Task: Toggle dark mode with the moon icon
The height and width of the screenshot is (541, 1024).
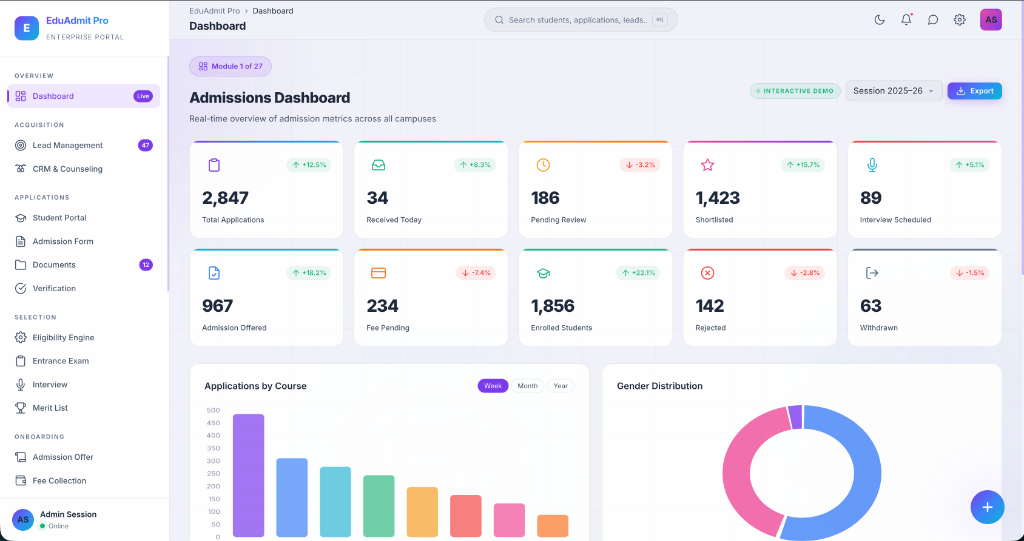Action: point(879,20)
